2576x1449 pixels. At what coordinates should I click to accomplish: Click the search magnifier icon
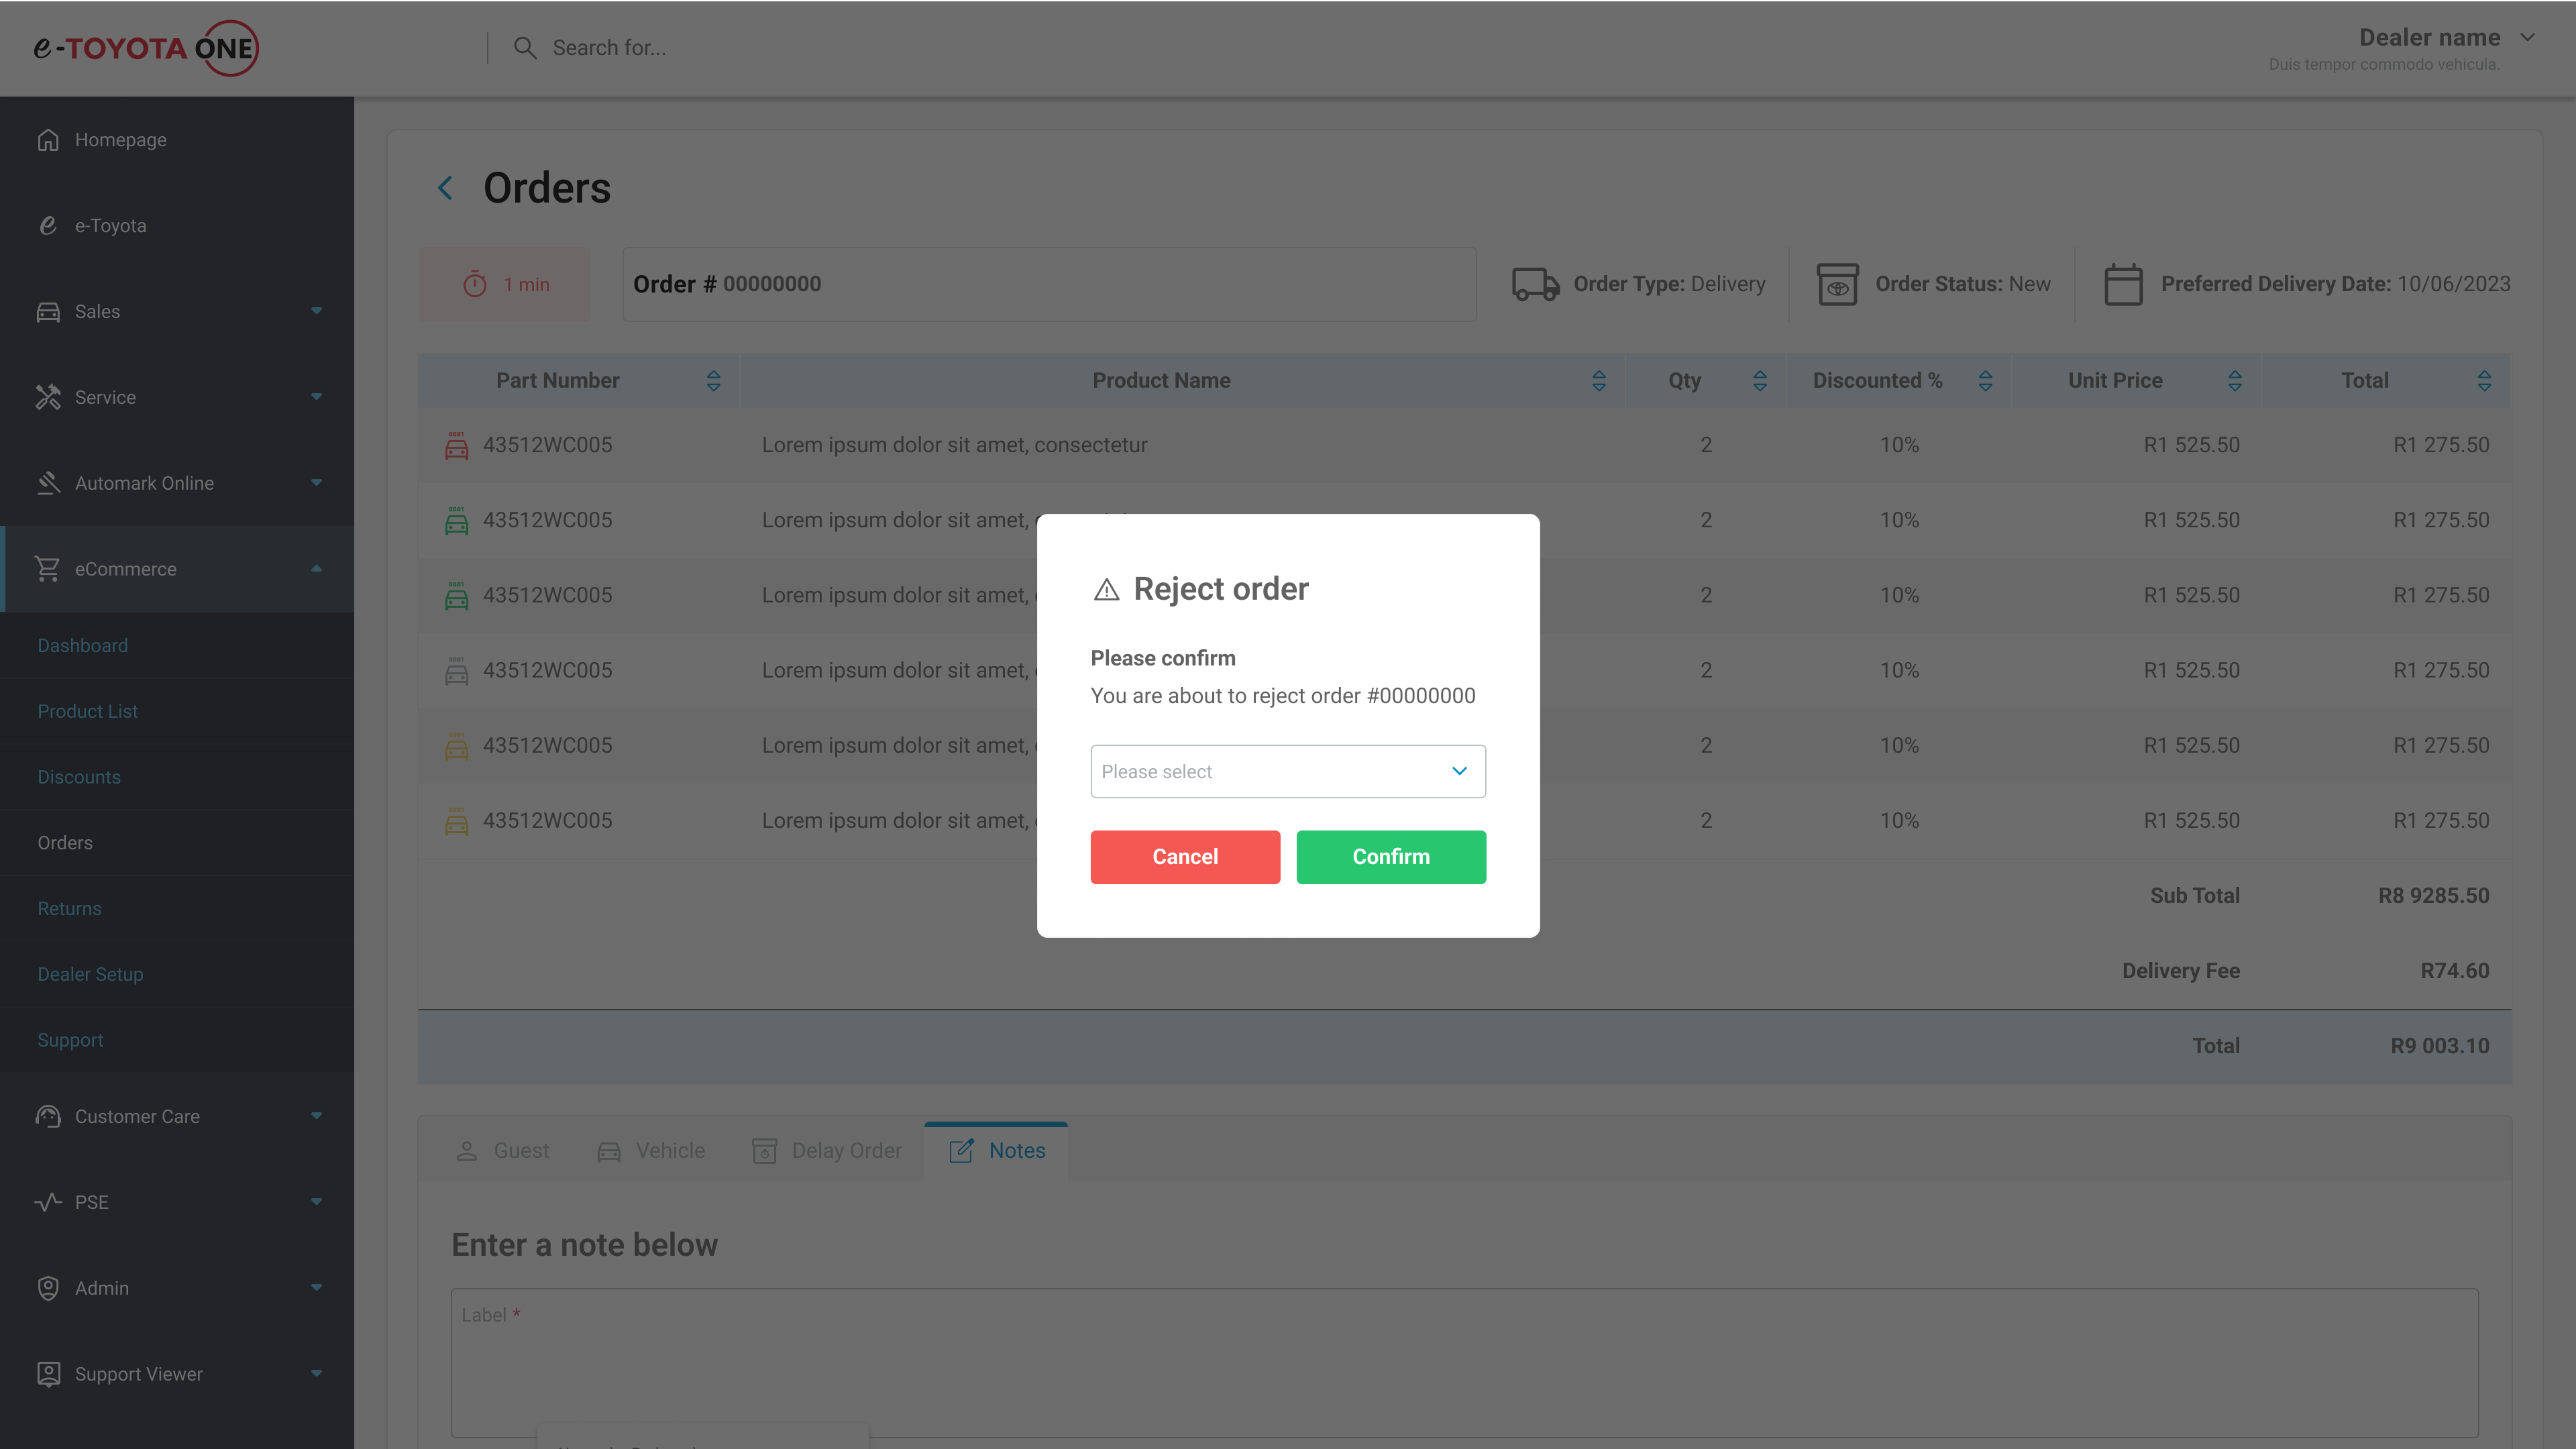click(x=524, y=48)
